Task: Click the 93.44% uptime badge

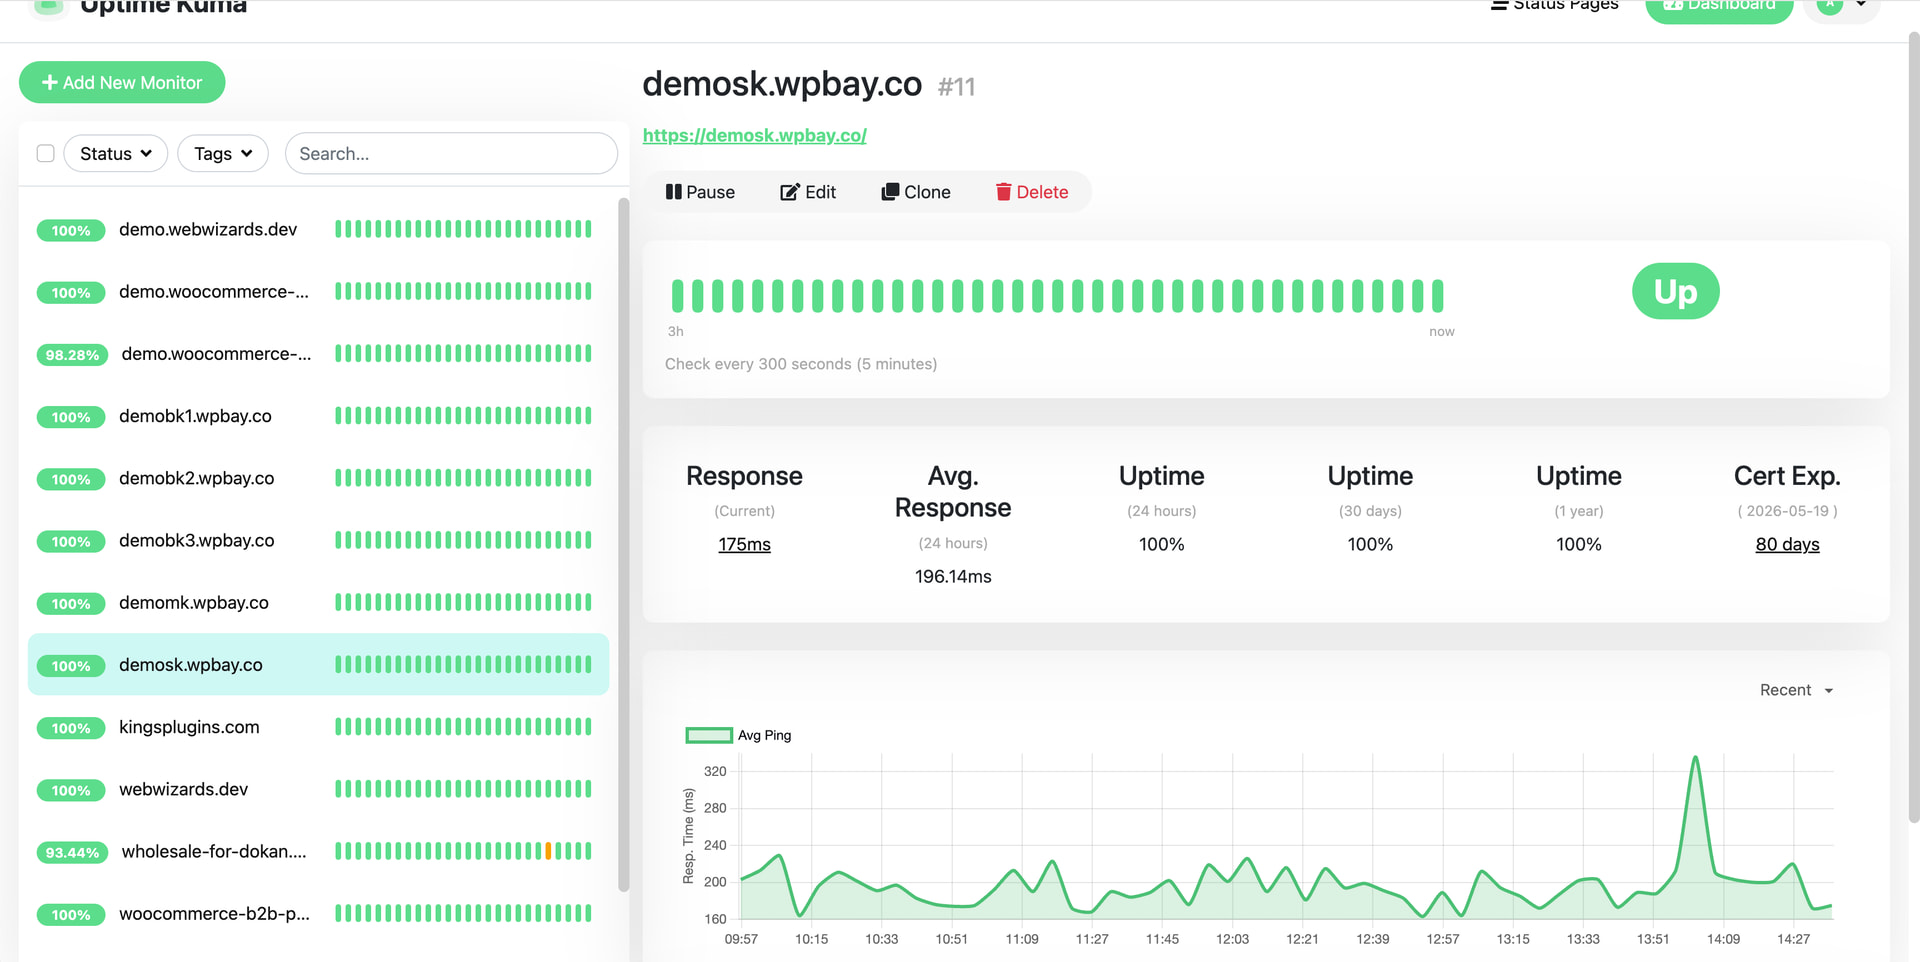Action: pyautogui.click(x=72, y=852)
